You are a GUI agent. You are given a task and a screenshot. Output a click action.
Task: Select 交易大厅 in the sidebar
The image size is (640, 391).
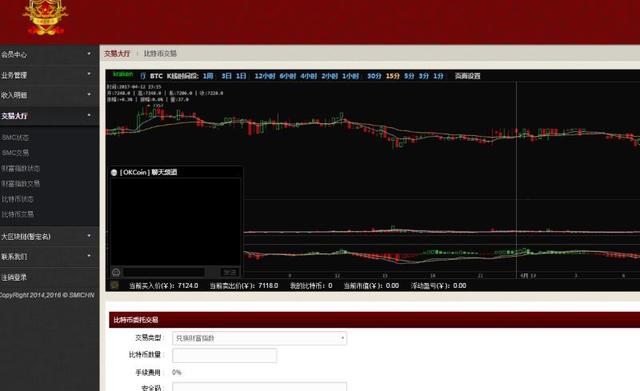[x=14, y=116]
